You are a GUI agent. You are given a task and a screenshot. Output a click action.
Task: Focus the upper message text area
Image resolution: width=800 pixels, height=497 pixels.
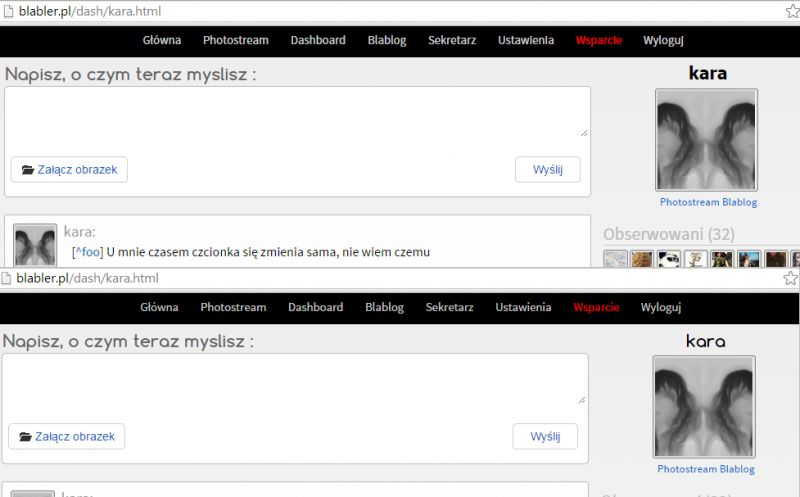297,113
